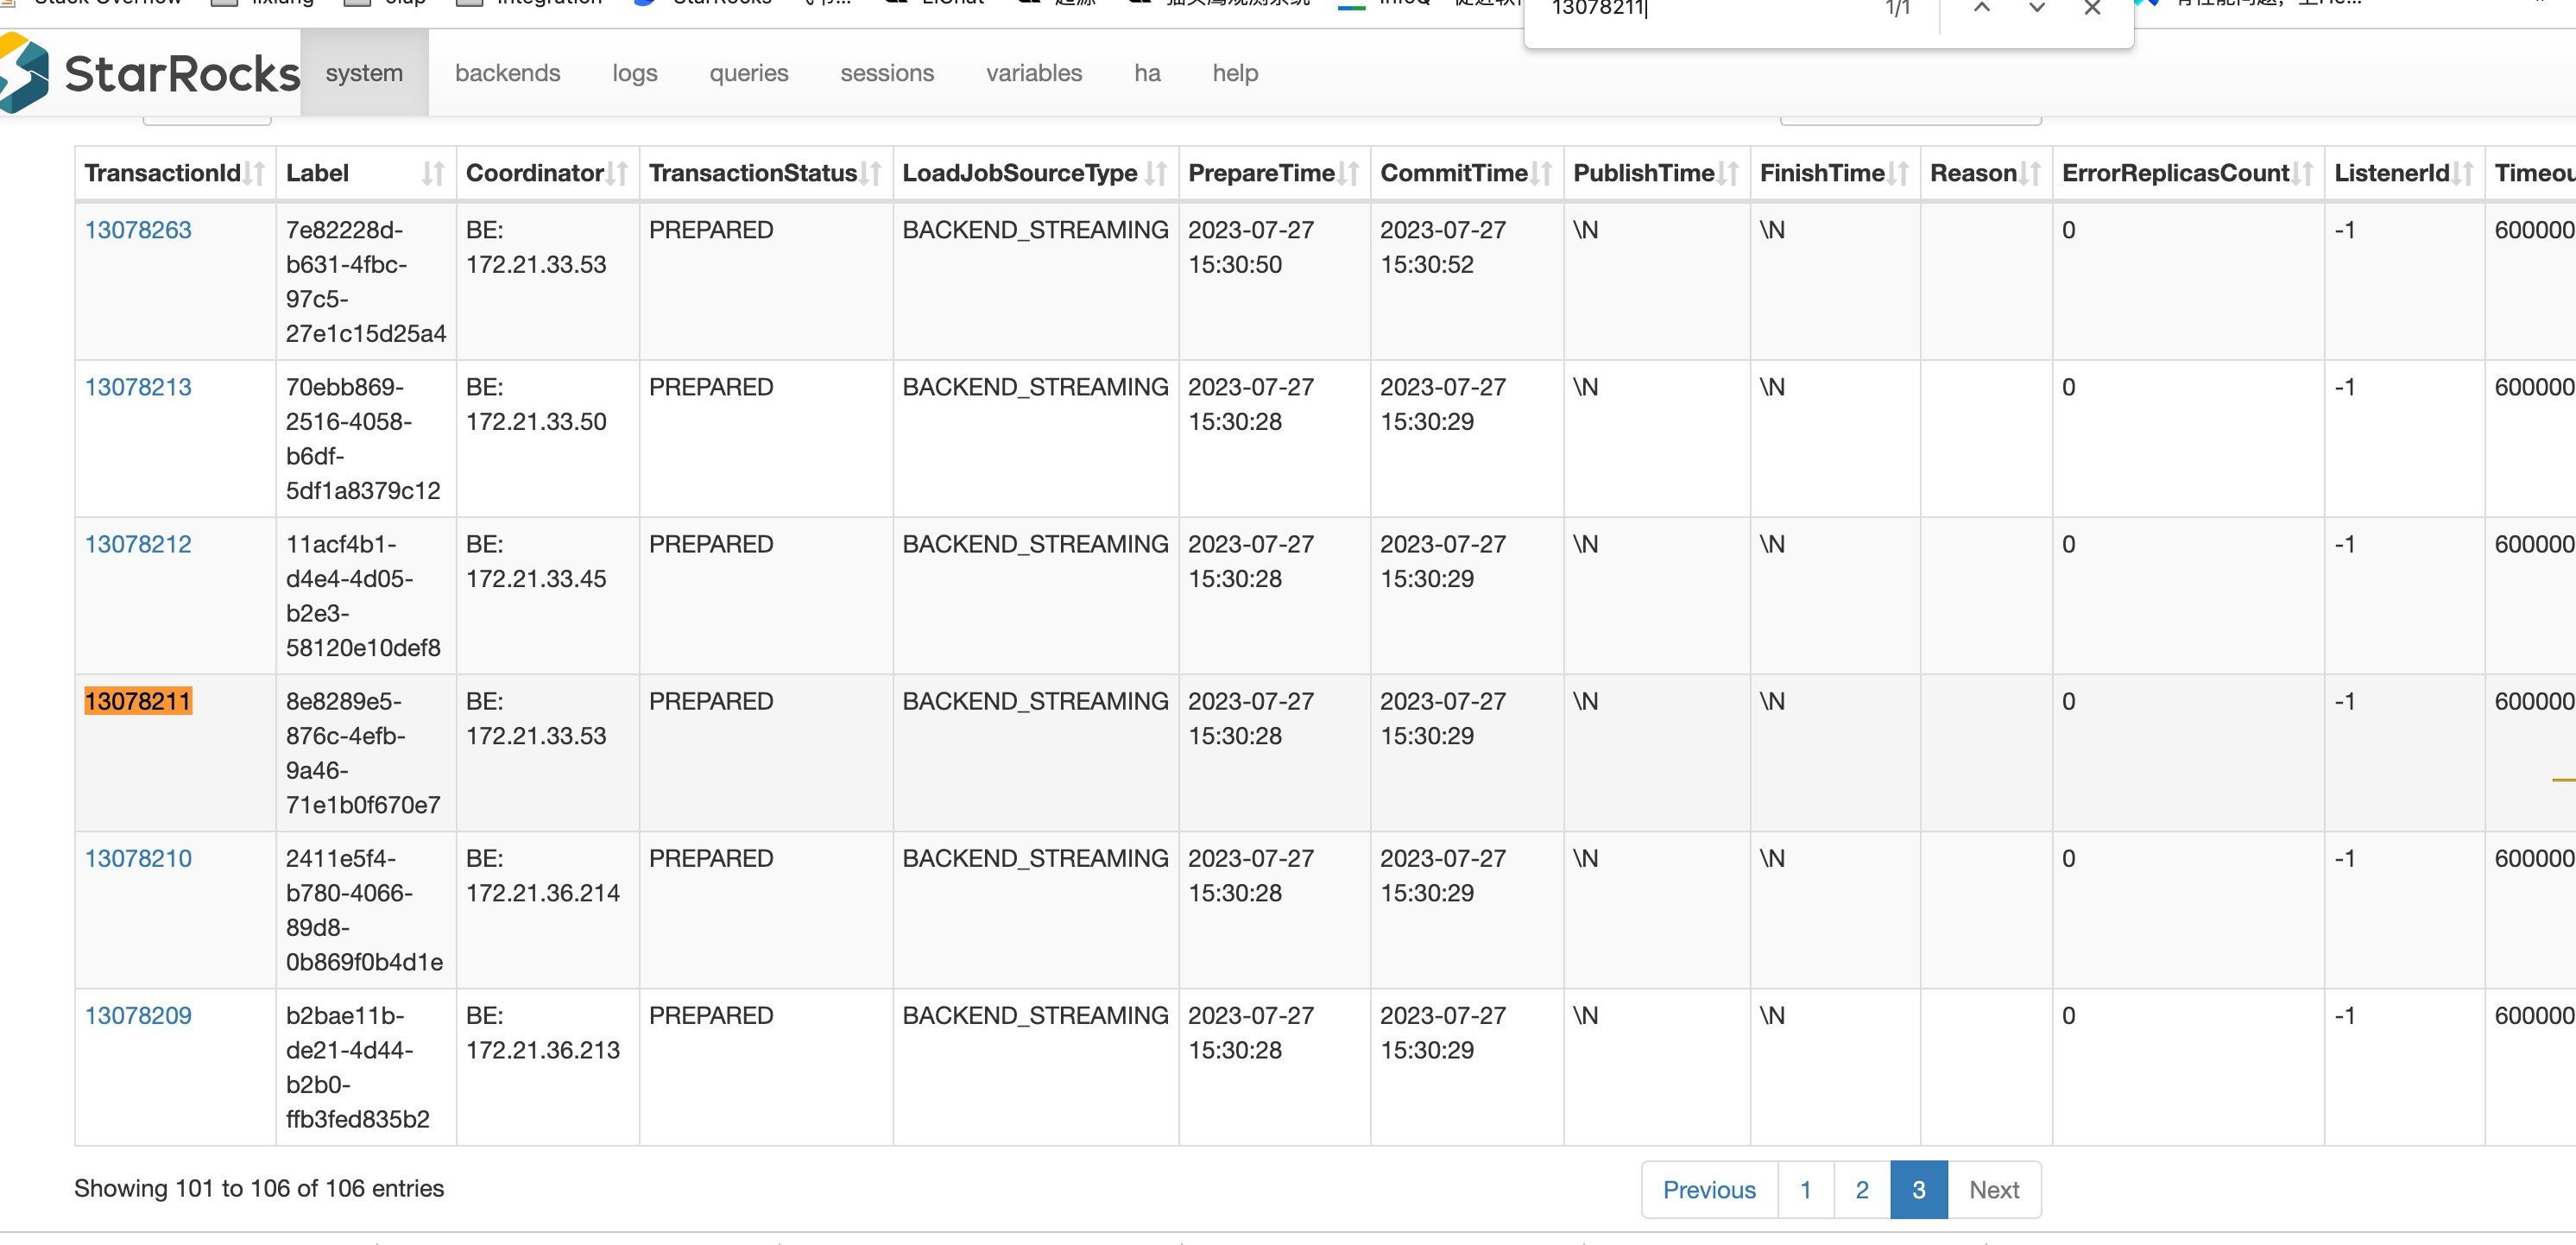Open transaction 13078263 link
Viewport: 2576px width, 1245px height.
(x=138, y=230)
